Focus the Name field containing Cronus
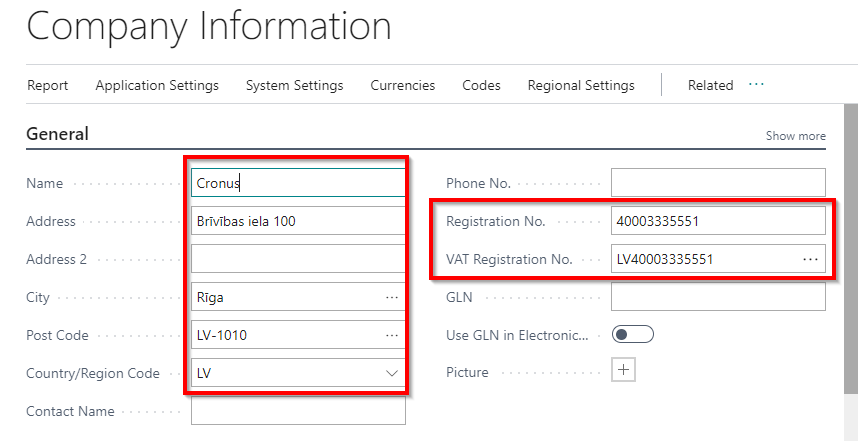 coord(298,183)
